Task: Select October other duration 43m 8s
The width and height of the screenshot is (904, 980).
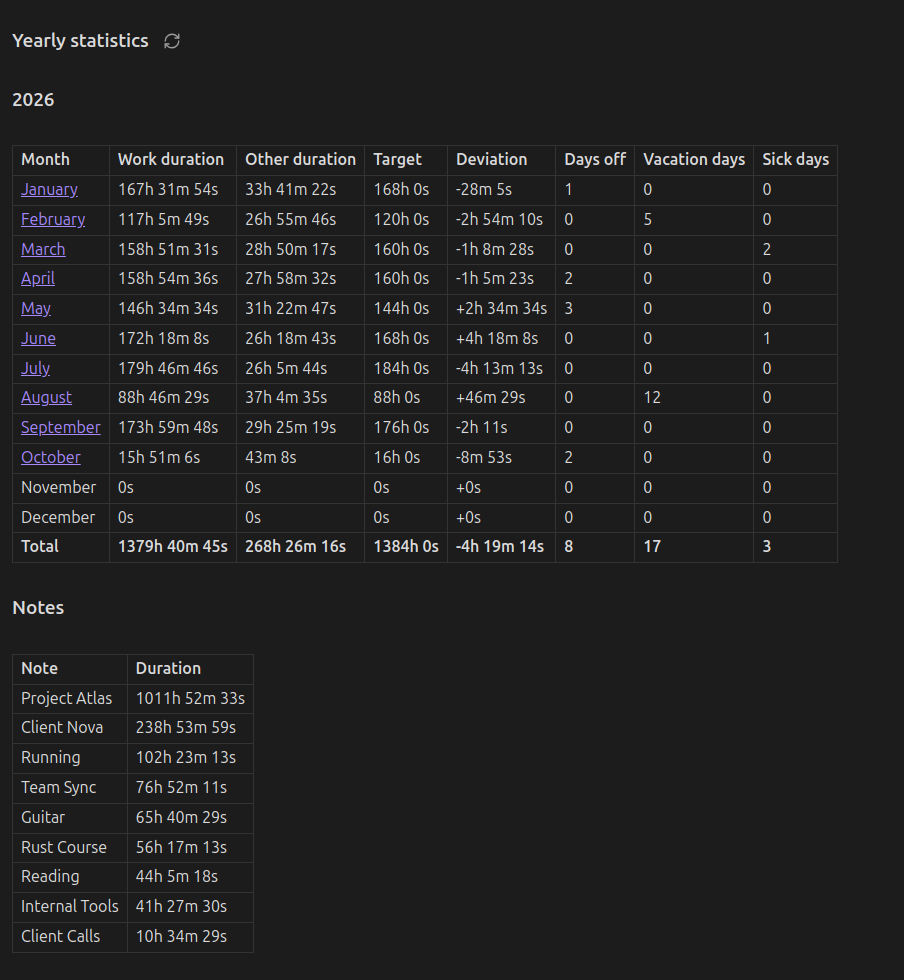Action: point(271,458)
